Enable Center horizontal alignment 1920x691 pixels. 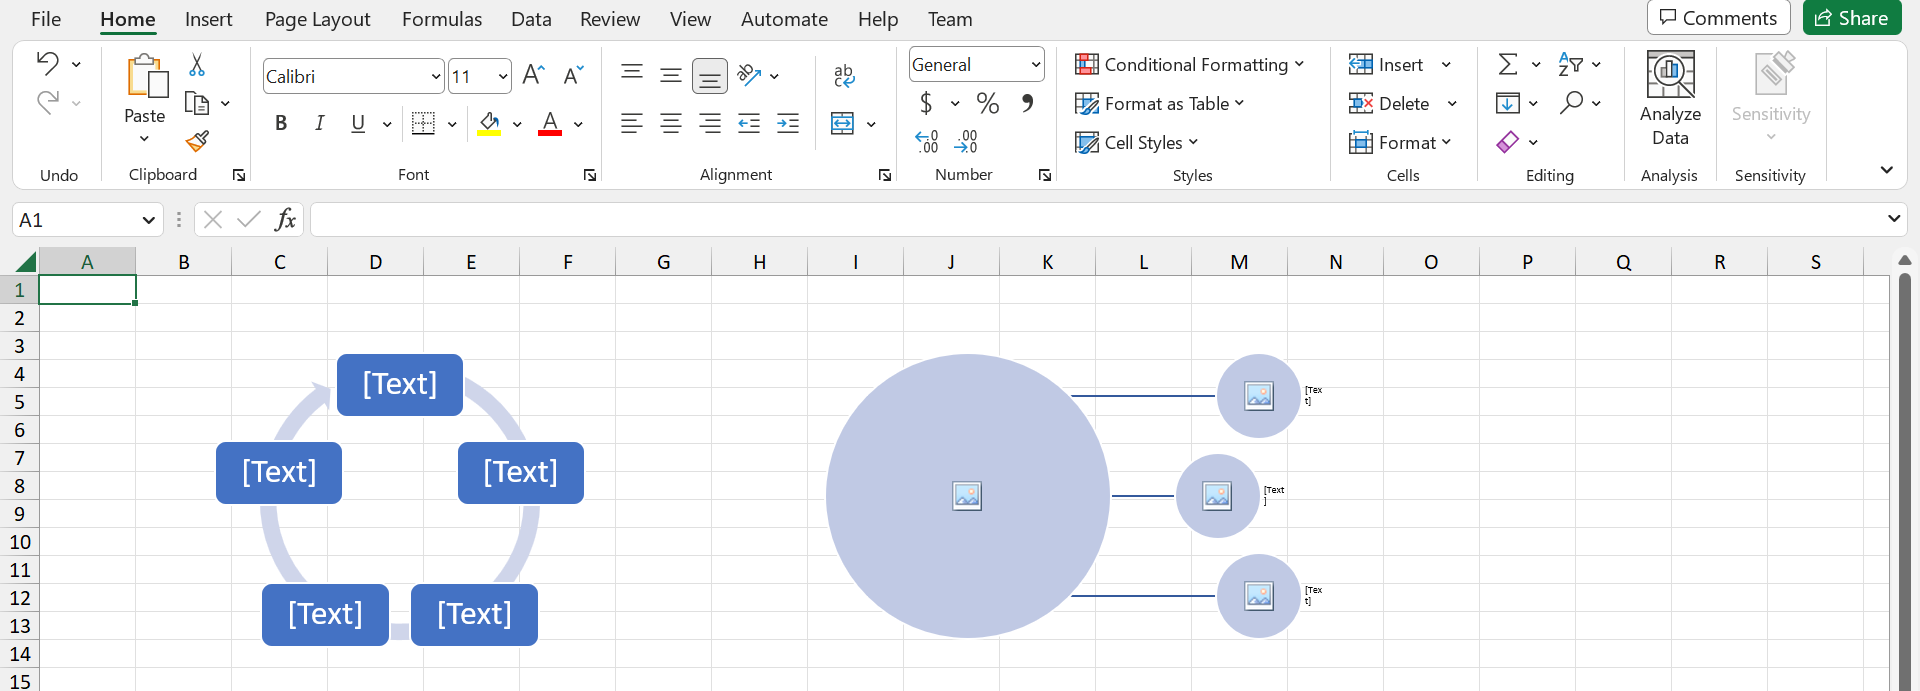click(670, 123)
